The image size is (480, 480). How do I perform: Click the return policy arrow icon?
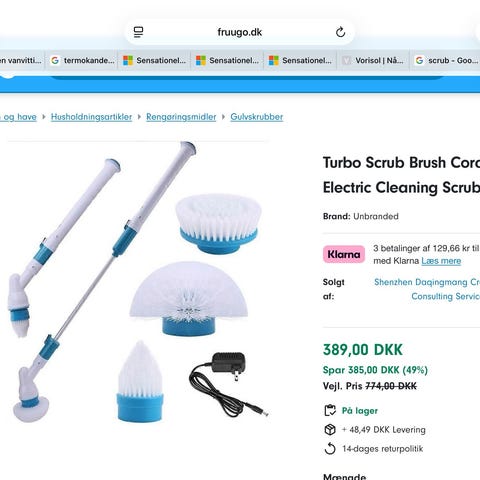(330, 449)
